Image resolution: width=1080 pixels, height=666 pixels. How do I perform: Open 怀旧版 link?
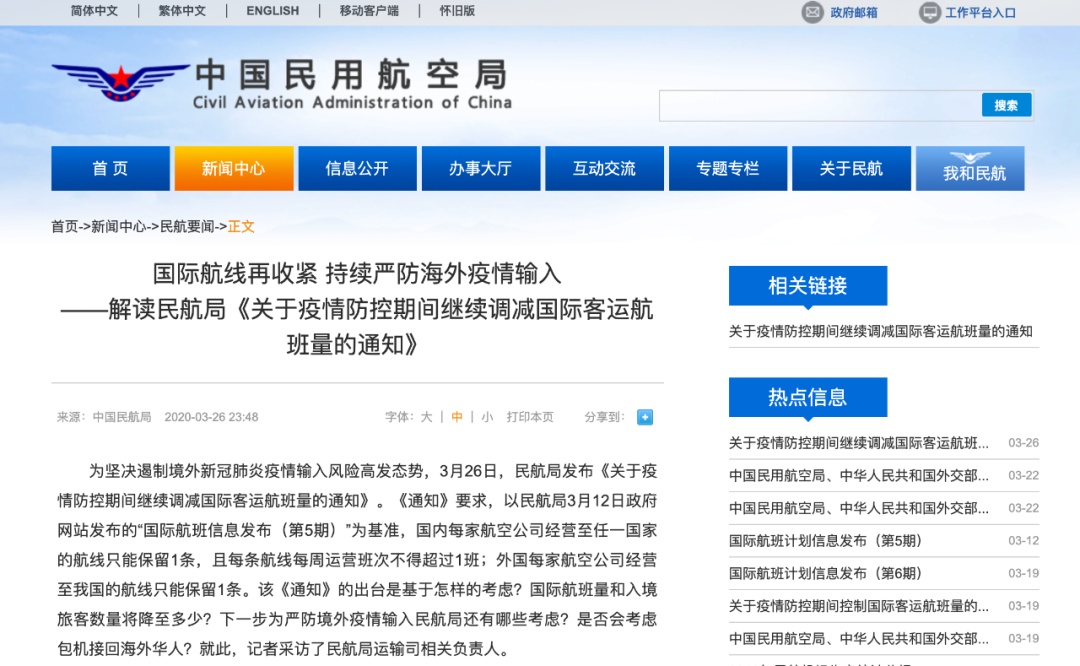click(457, 11)
